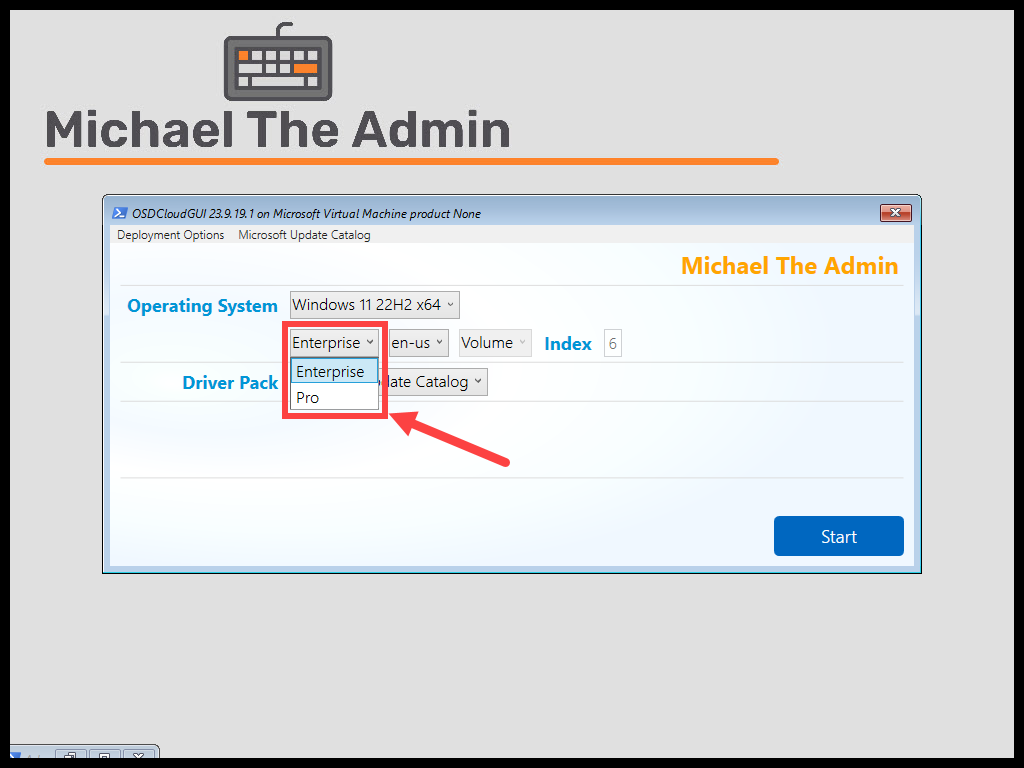Close the OSDCloudGUI window with red X
1024x768 pixels.
[895, 213]
